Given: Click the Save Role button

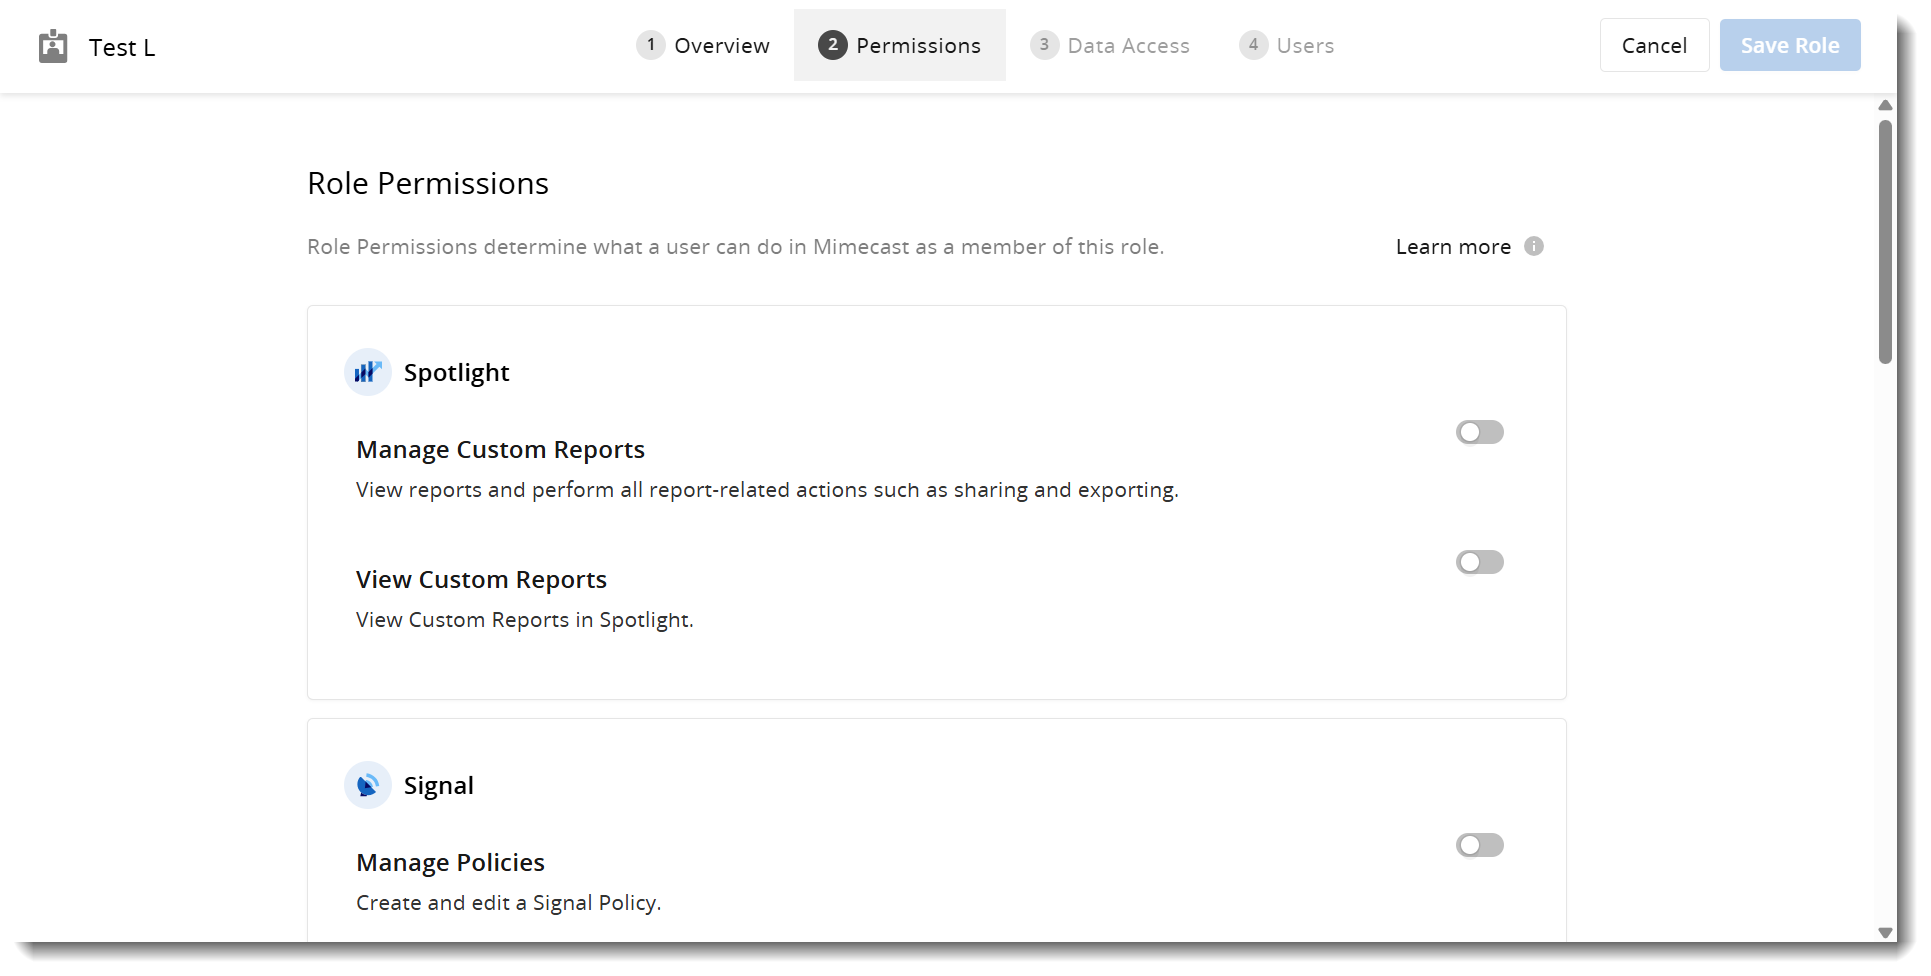Looking at the screenshot, I should [x=1789, y=46].
